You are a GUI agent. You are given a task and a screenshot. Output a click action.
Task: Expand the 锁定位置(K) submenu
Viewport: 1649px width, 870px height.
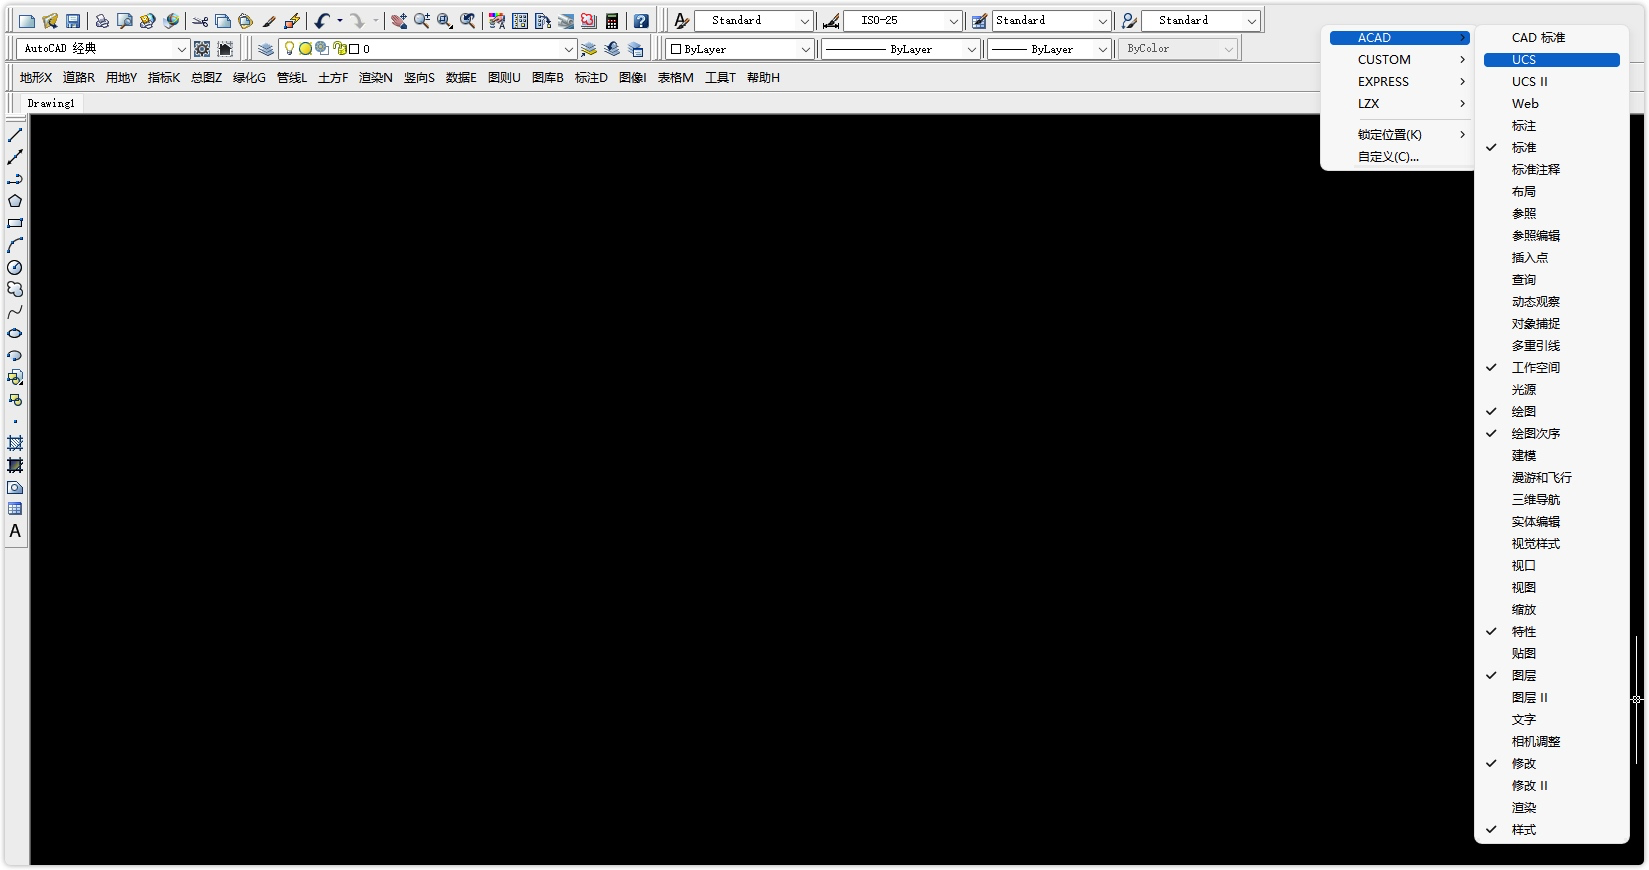point(1400,135)
